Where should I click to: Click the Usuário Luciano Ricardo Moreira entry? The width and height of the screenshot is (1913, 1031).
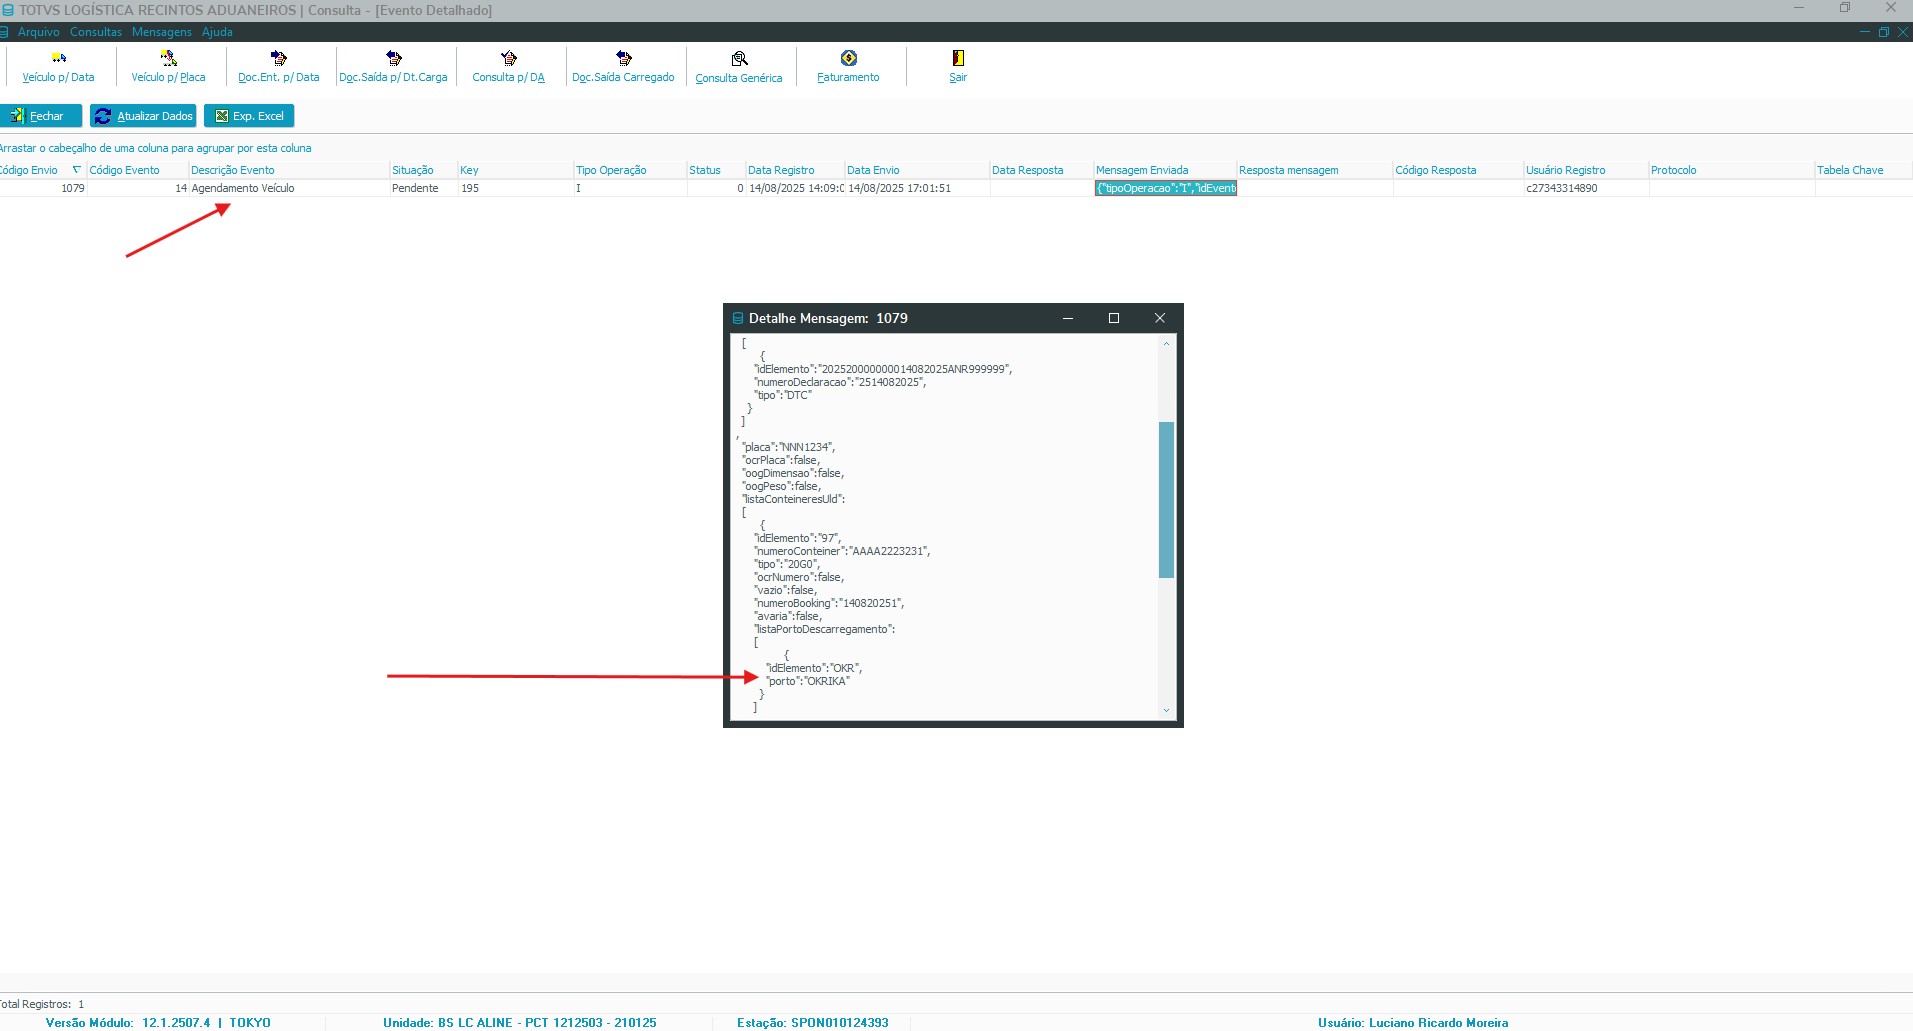click(x=1413, y=1022)
